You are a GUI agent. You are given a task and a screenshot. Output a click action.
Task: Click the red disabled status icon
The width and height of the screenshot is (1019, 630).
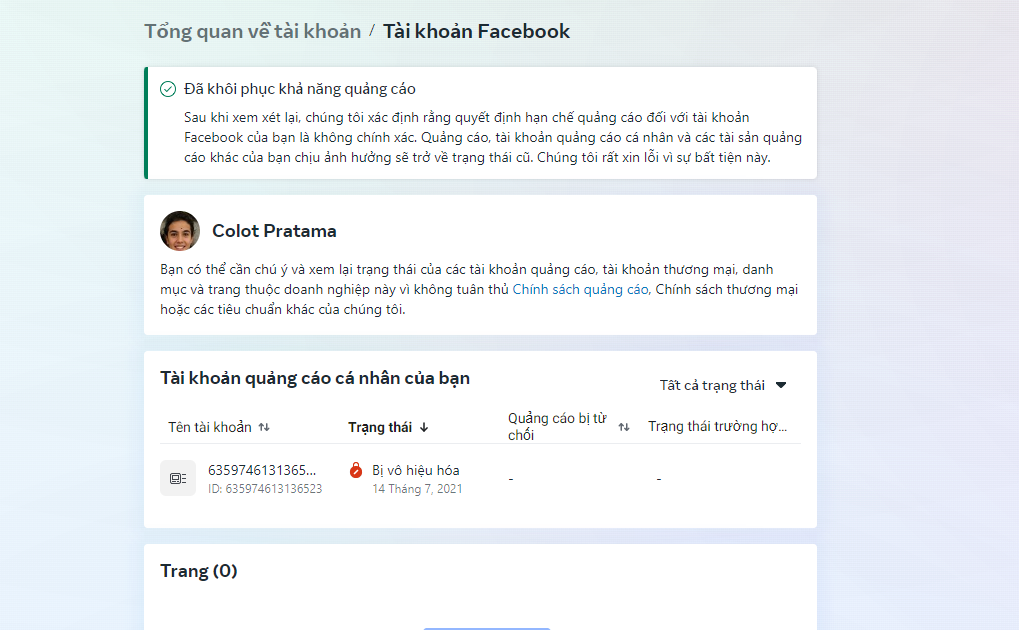point(355,470)
